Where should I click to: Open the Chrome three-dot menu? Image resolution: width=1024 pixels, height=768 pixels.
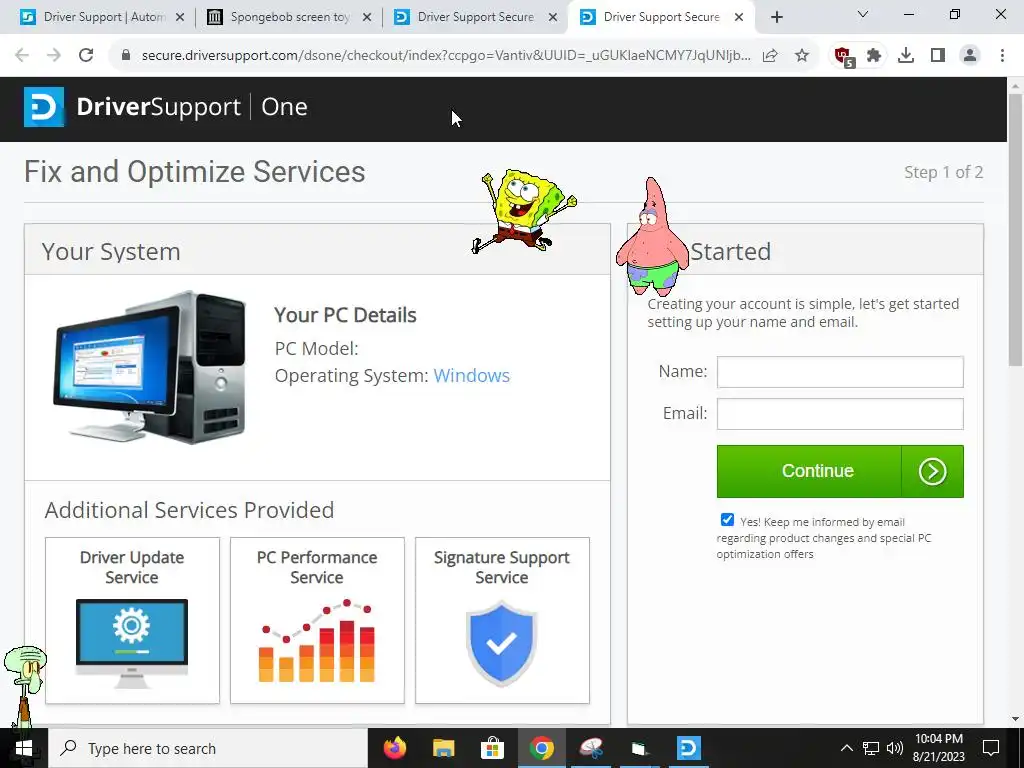point(1002,56)
